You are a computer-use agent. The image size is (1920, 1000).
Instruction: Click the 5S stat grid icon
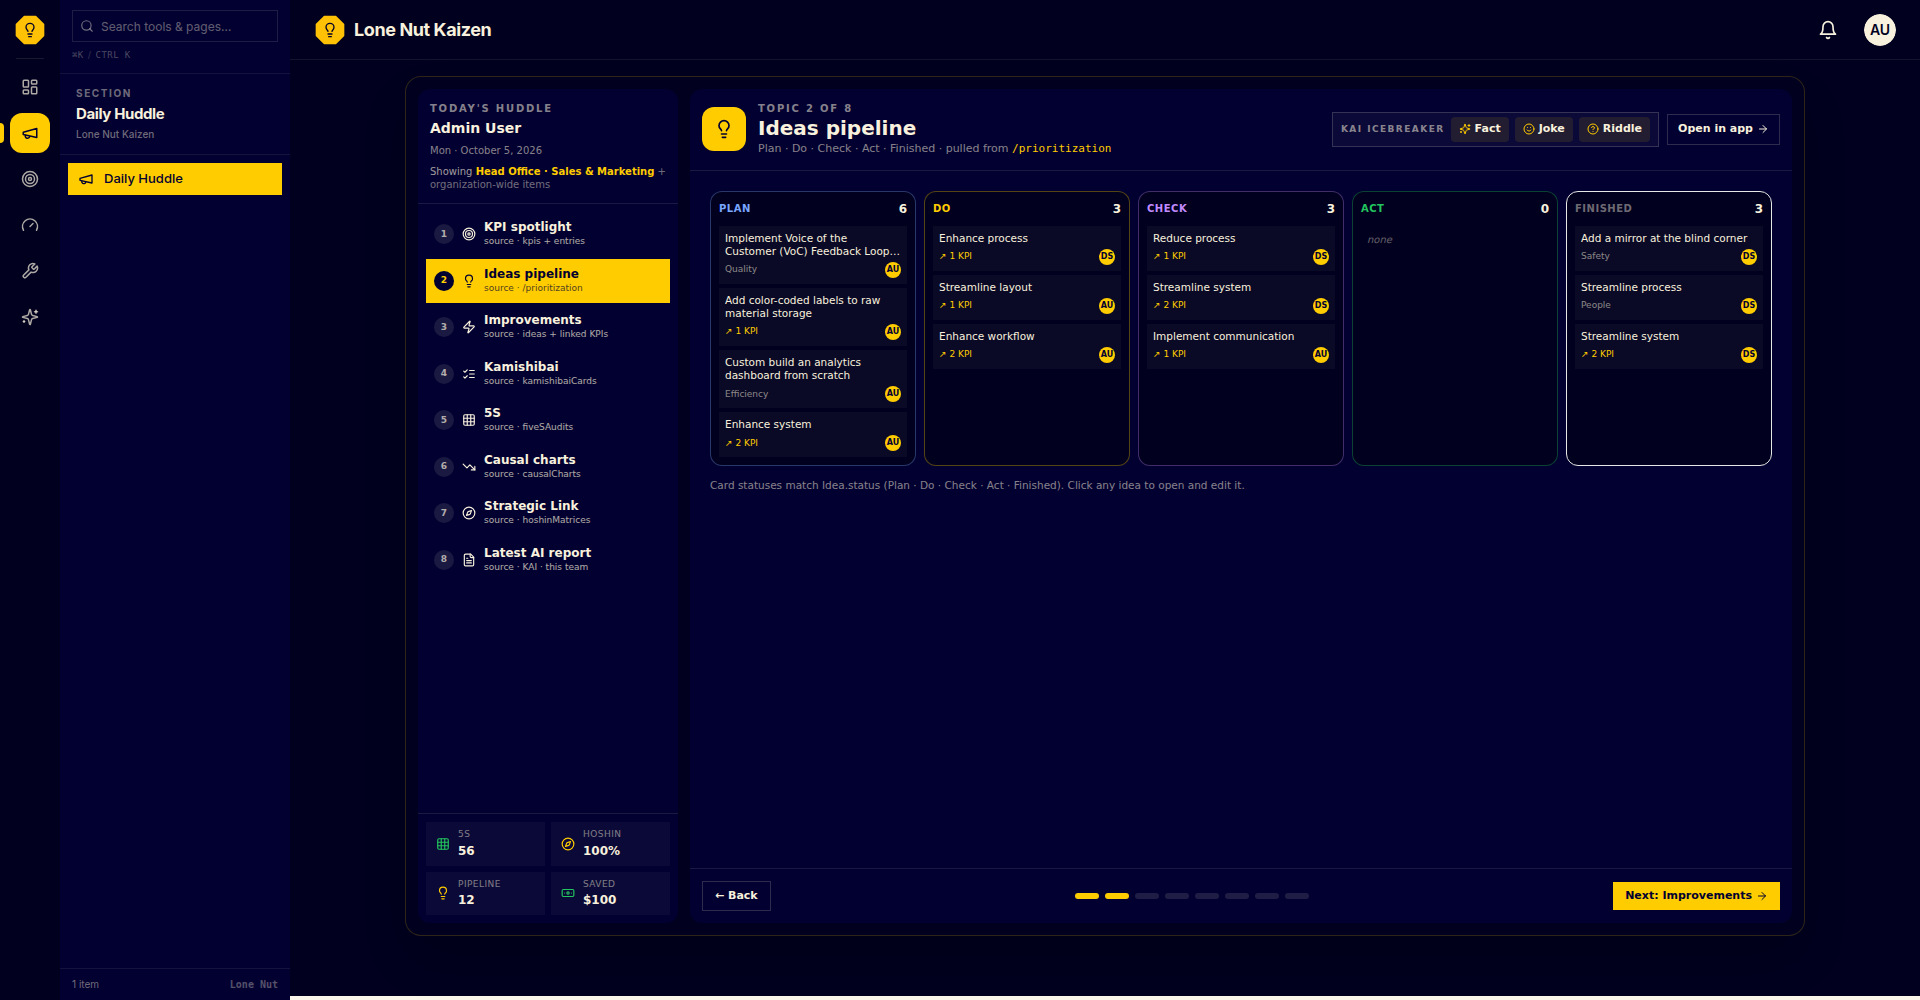[x=443, y=844]
